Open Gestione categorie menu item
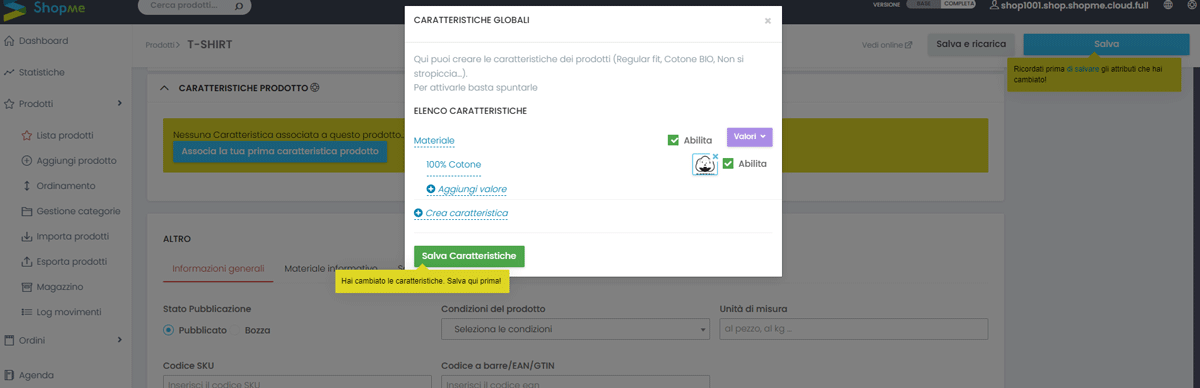The height and width of the screenshot is (388, 1200). click(x=71, y=211)
